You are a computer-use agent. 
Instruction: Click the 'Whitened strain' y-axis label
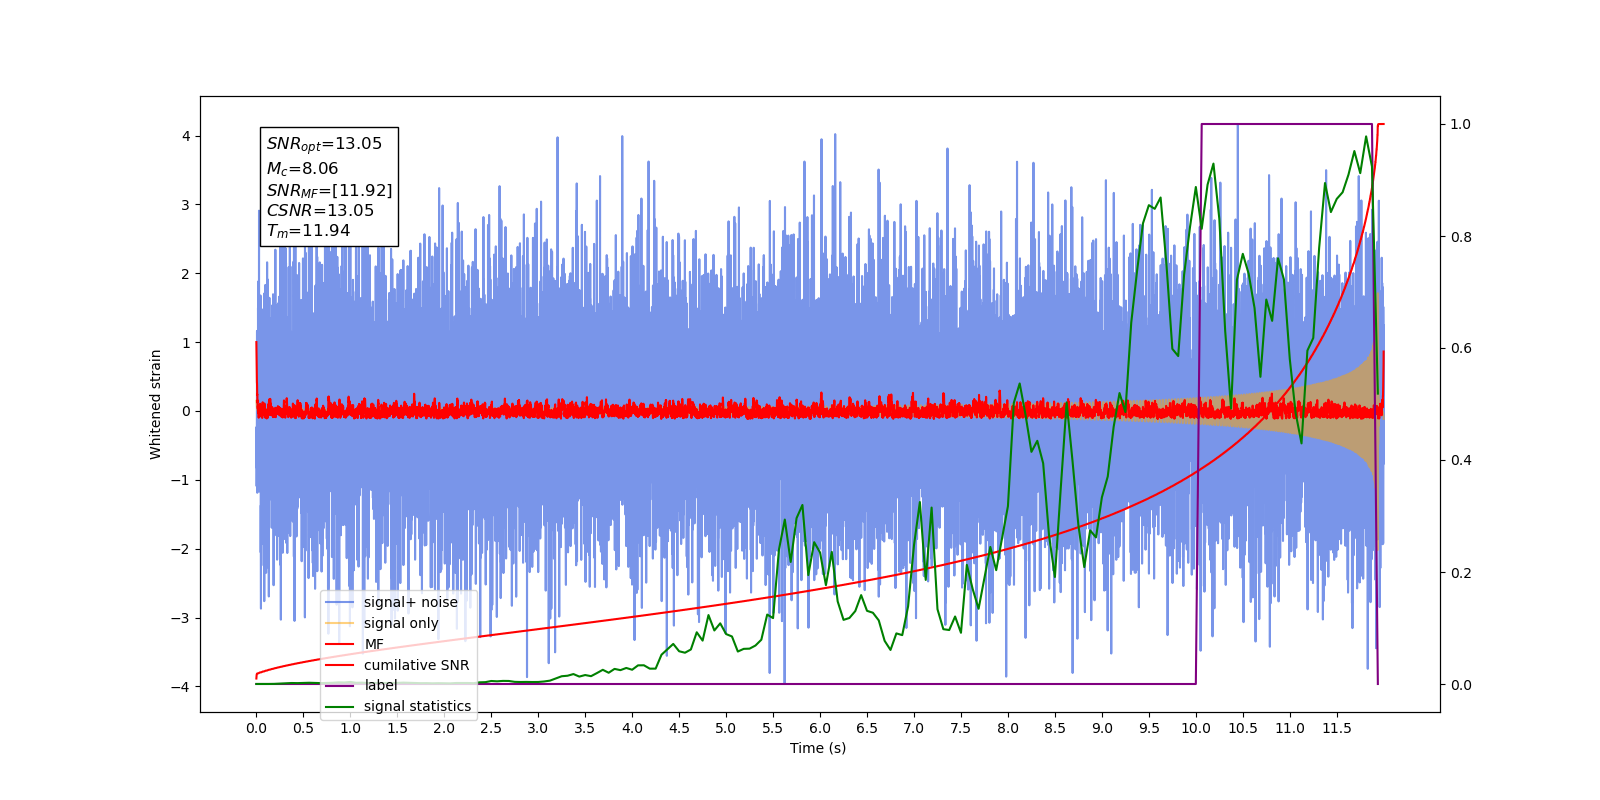tap(156, 404)
